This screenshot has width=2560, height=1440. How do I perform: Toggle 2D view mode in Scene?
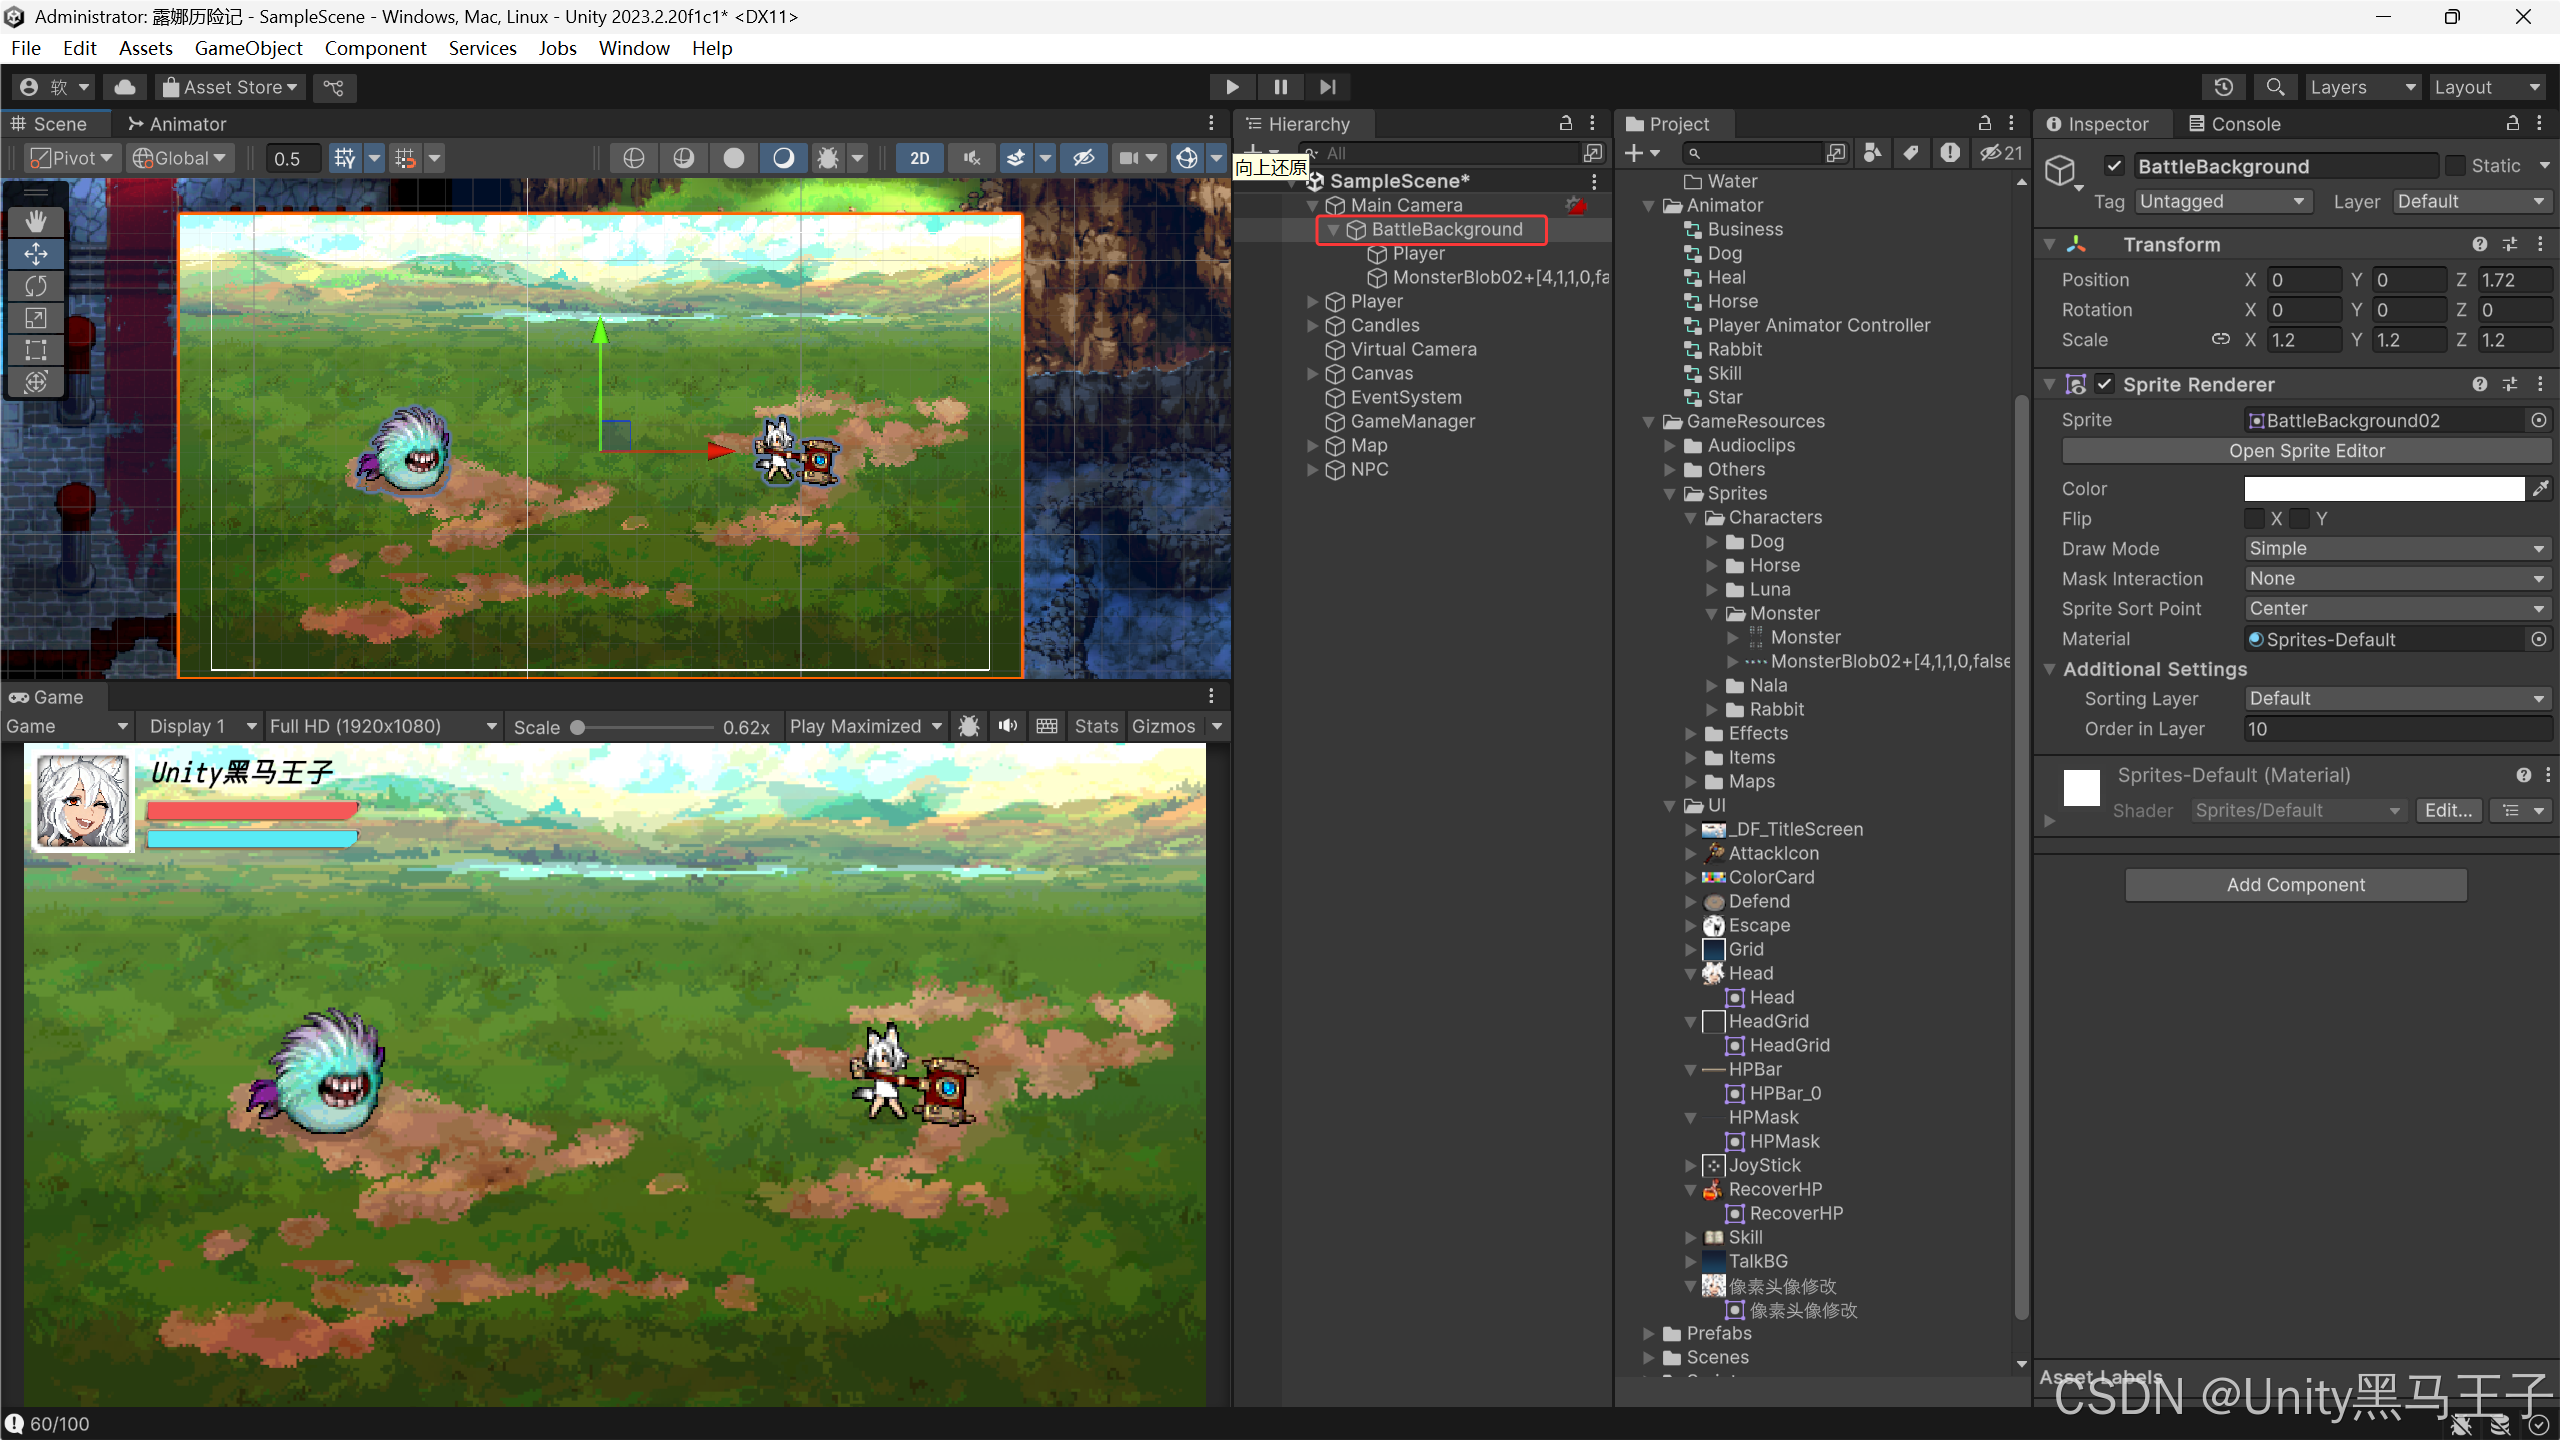click(x=919, y=158)
